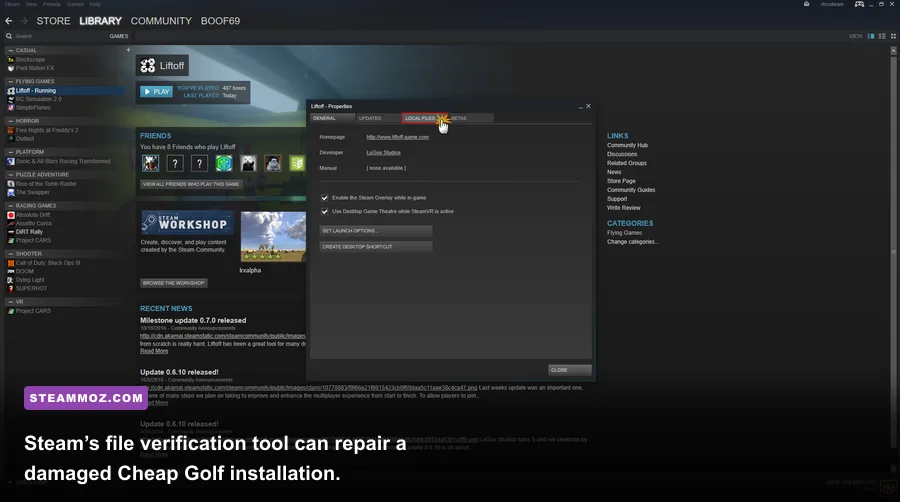Click the library search field
This screenshot has height=502, width=900.
point(57,36)
